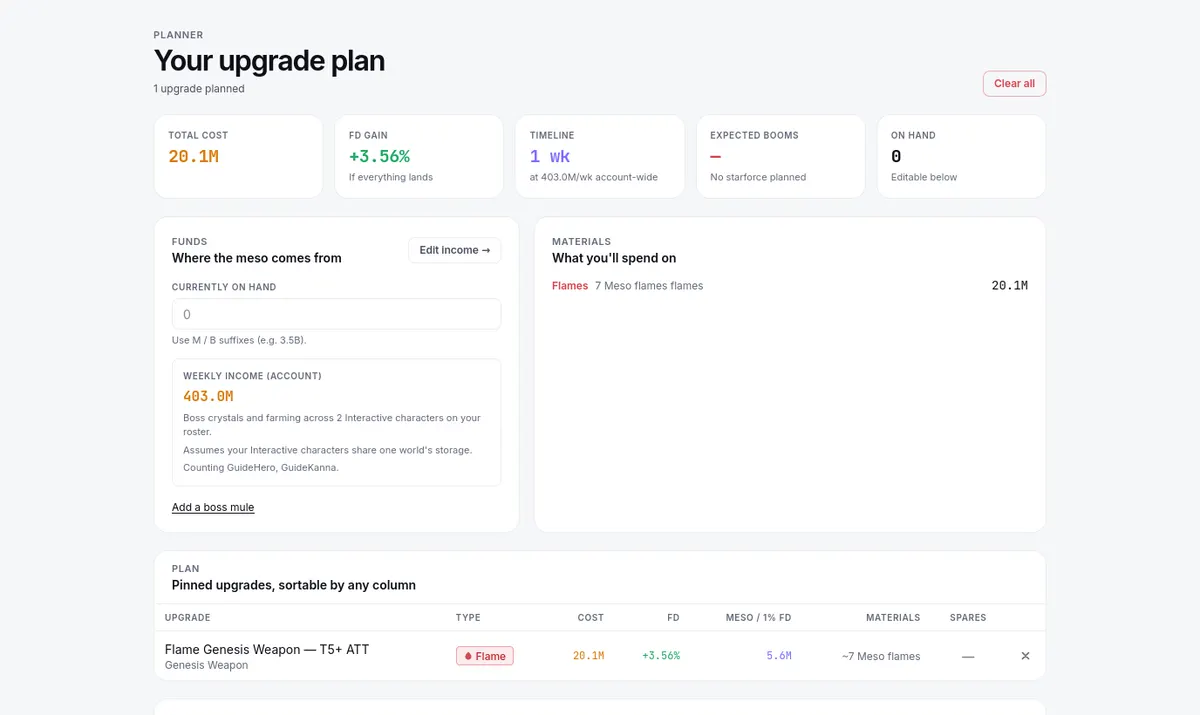Click the Counting GuideHero, GuideKanna text

tap(261, 467)
